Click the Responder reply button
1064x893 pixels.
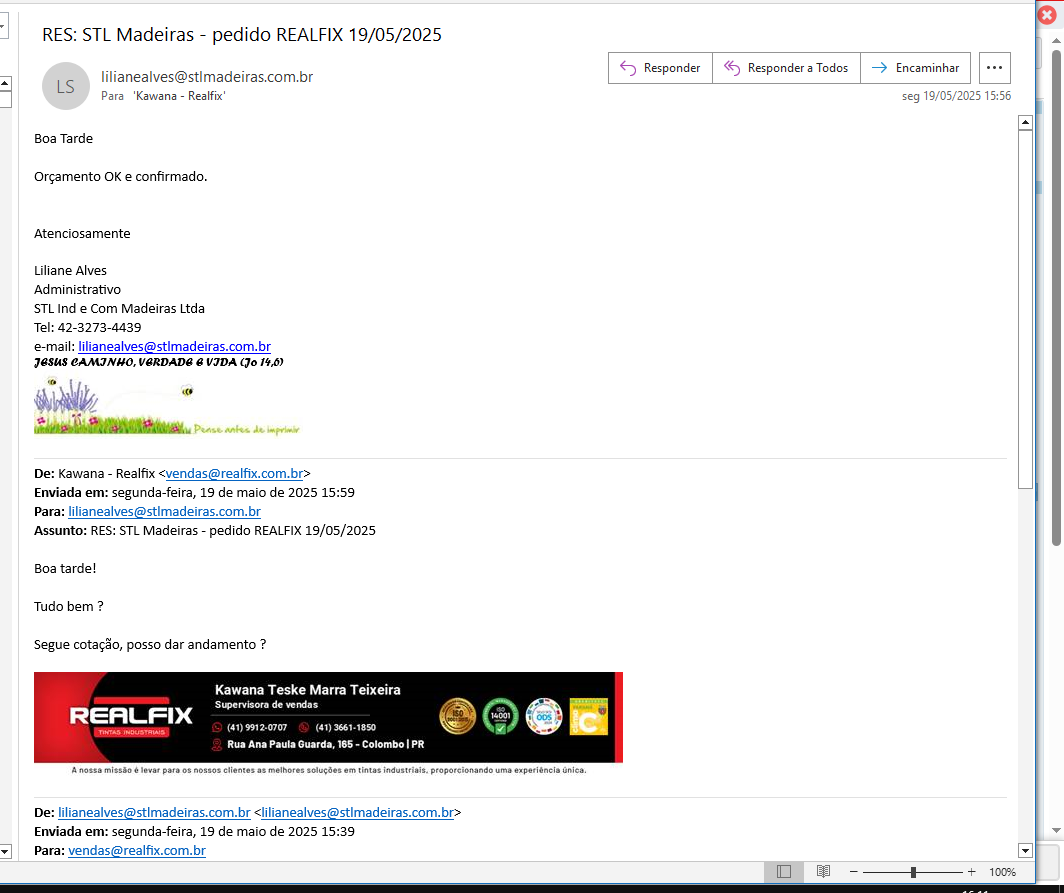tap(660, 68)
